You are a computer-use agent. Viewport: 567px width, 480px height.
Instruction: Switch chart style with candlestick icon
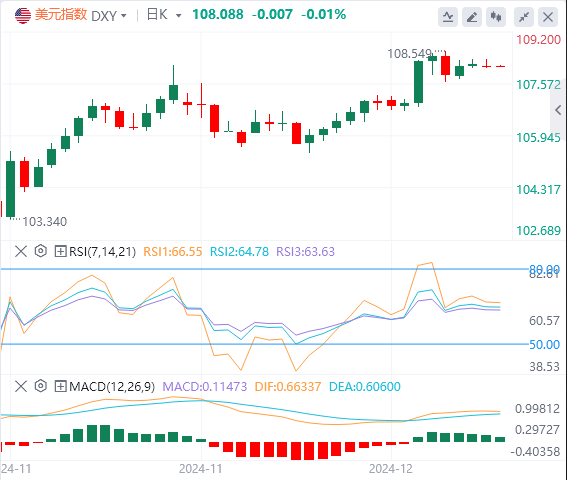[496, 17]
